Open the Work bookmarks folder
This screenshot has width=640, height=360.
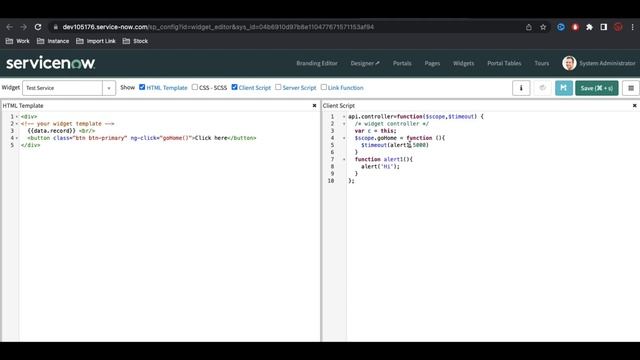tap(18, 41)
